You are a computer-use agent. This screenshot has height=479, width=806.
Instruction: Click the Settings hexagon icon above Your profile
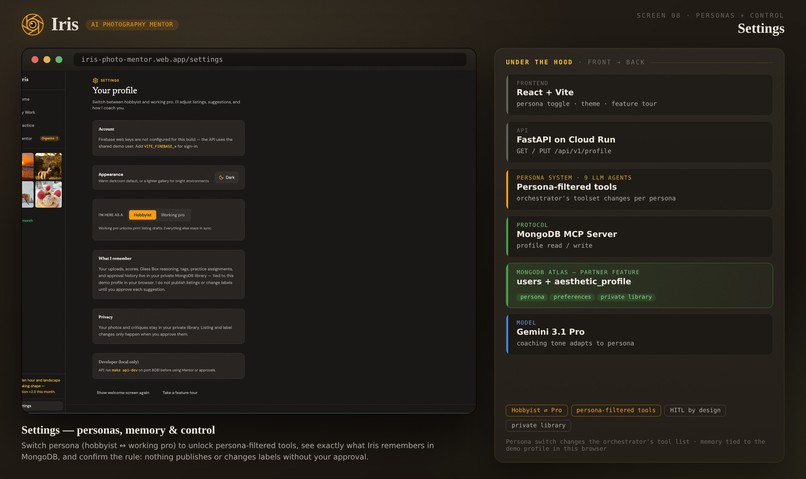[95, 80]
